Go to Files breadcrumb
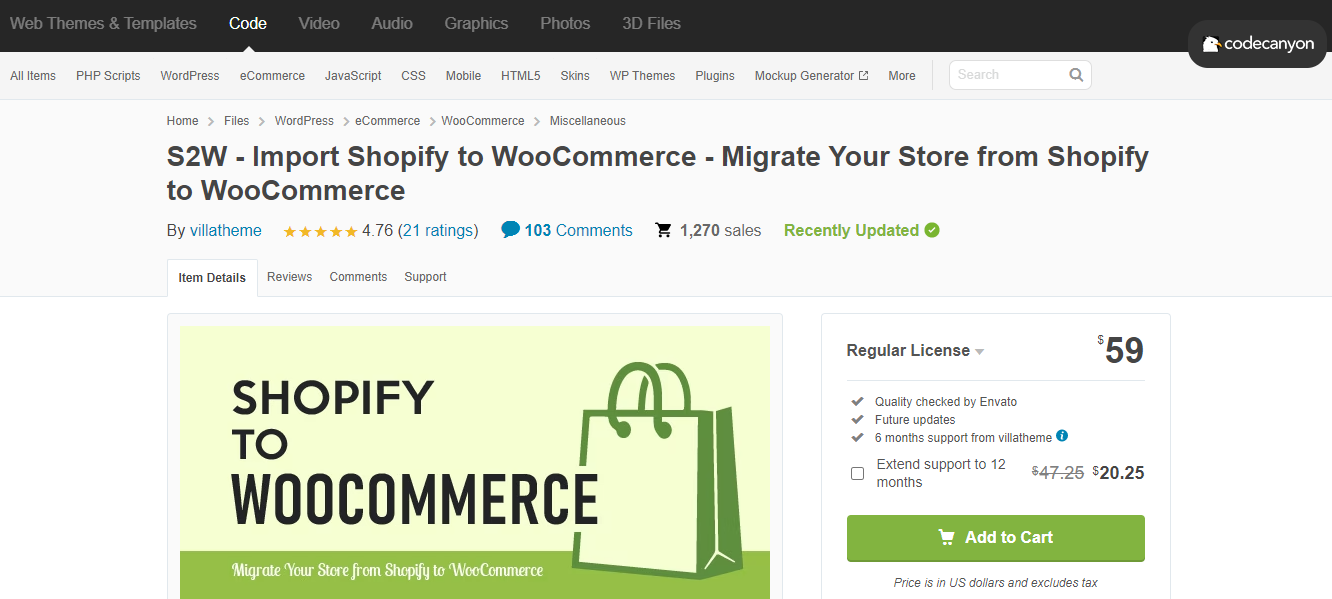Image resolution: width=1332 pixels, height=599 pixels. pyautogui.click(x=236, y=121)
